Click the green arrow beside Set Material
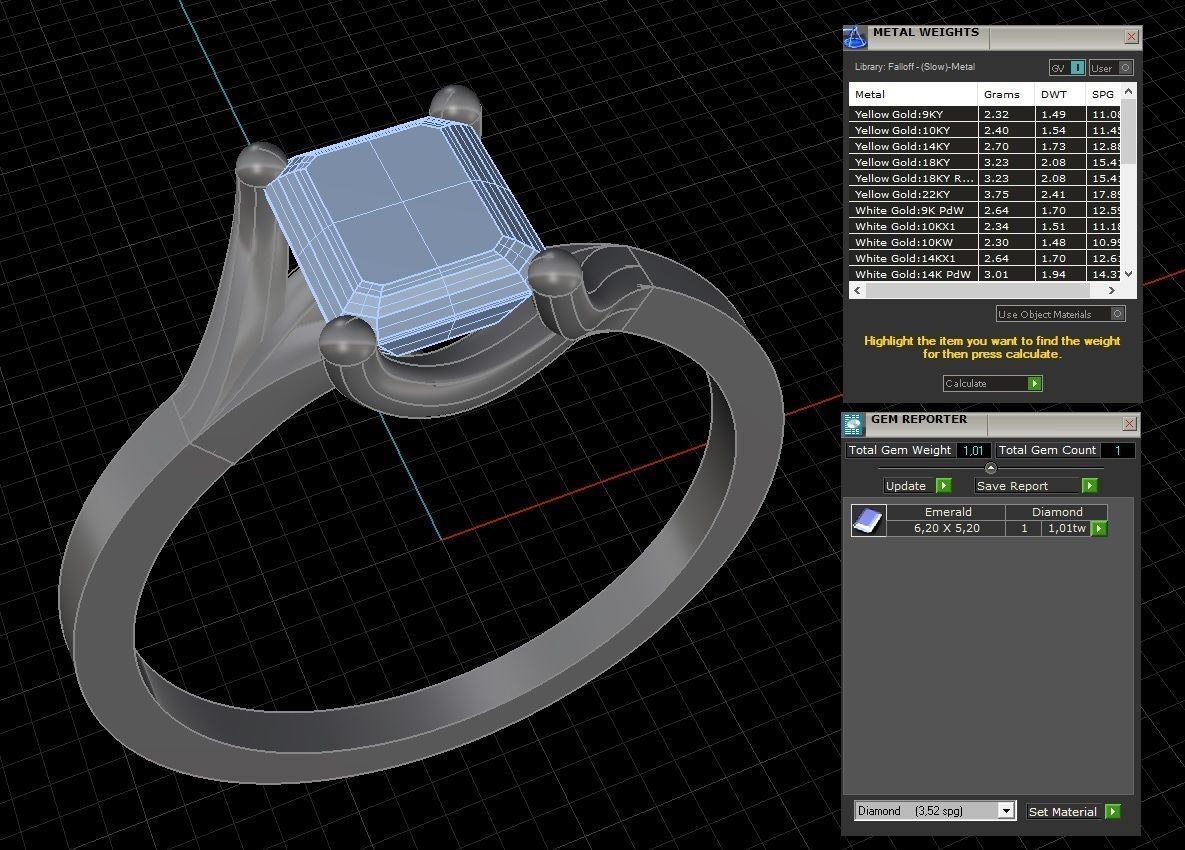The width and height of the screenshot is (1185, 850). click(1112, 811)
